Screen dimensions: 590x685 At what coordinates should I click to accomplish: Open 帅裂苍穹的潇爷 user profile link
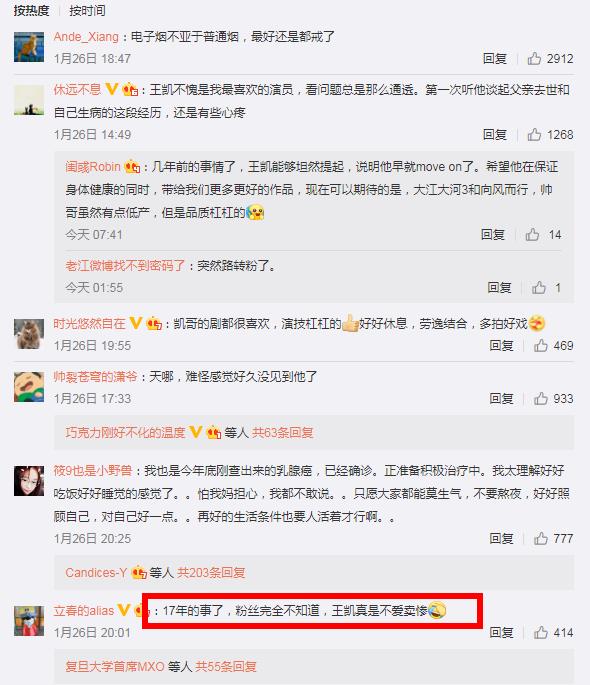96,376
